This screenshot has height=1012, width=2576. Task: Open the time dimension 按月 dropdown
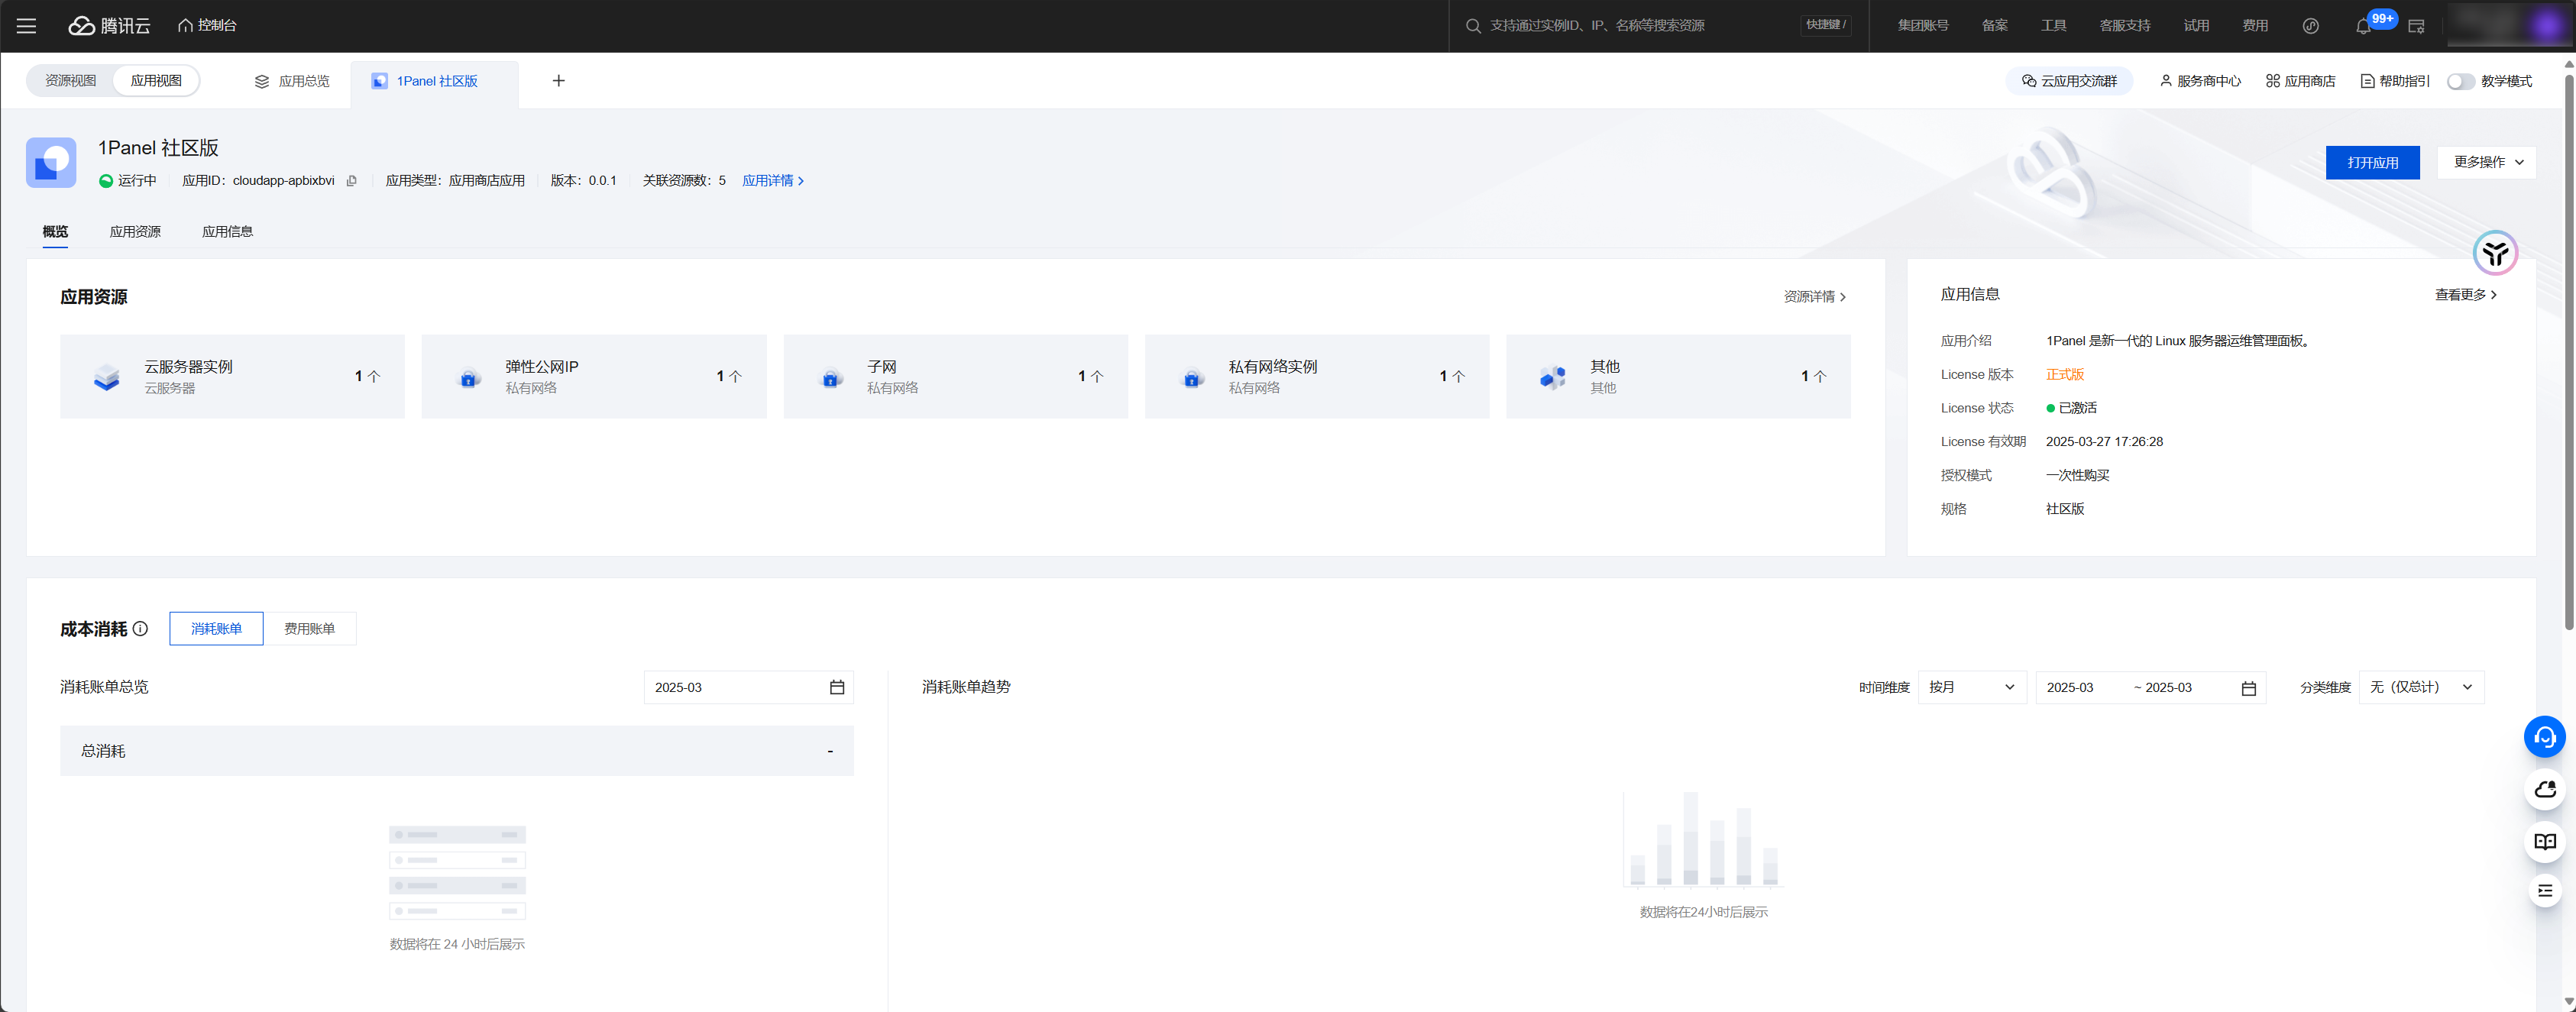point(1972,688)
